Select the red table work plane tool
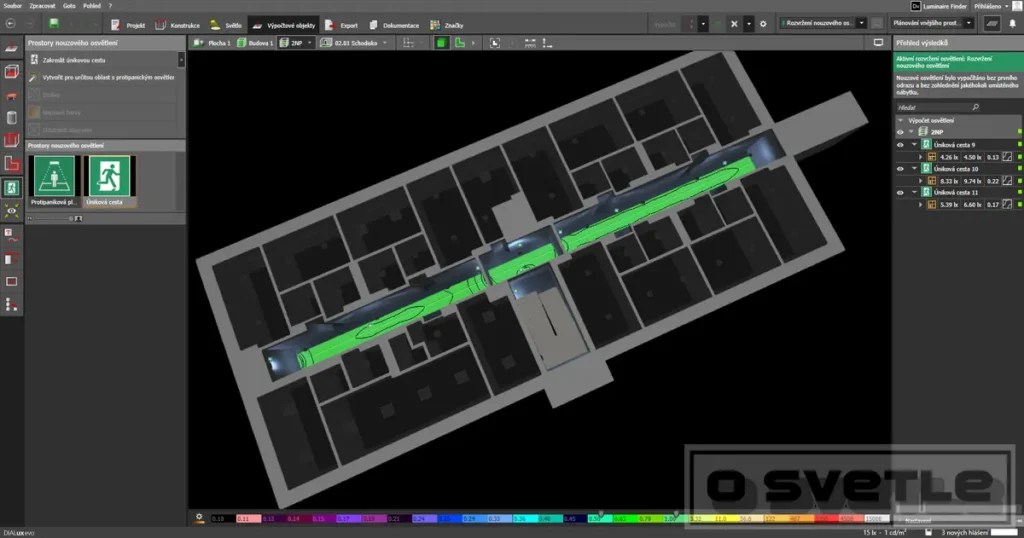Screen dimensions: 1024x538 click(12, 95)
